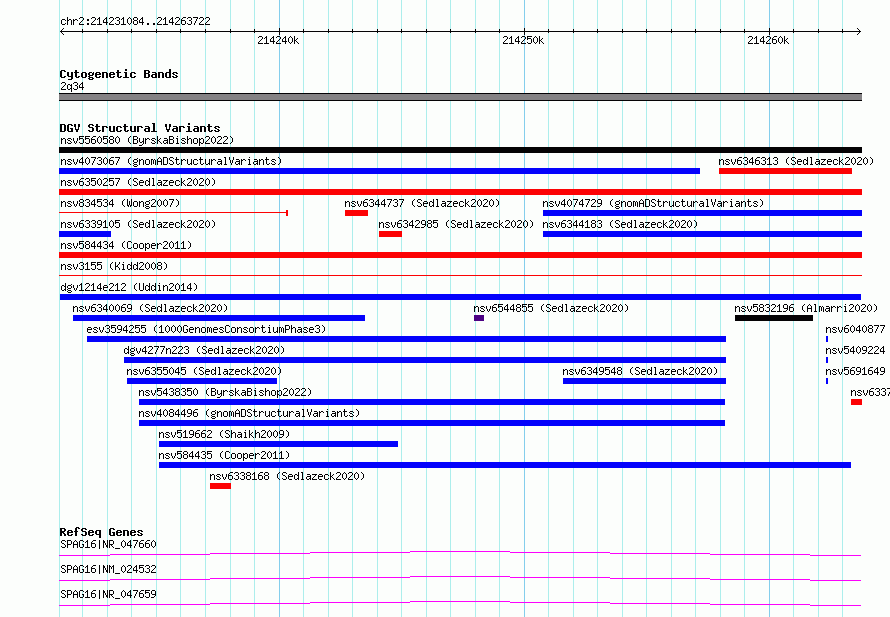Viewport: 890px width, 617px height.
Task: Click the nsv5560580 (ByrskaBishop2022) variant label
Action: pos(147,140)
